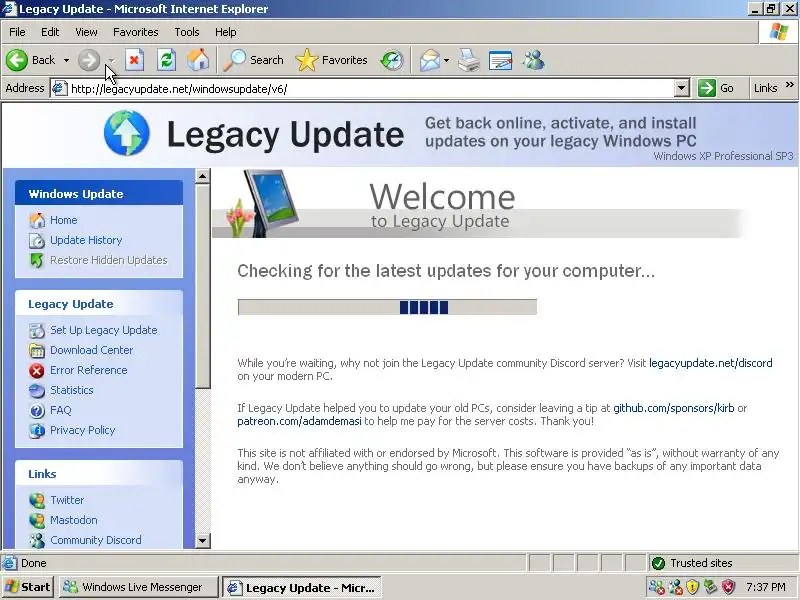This screenshot has width=800, height=600.
Task: Click the clock icon beside Update History
Action: (x=37, y=240)
